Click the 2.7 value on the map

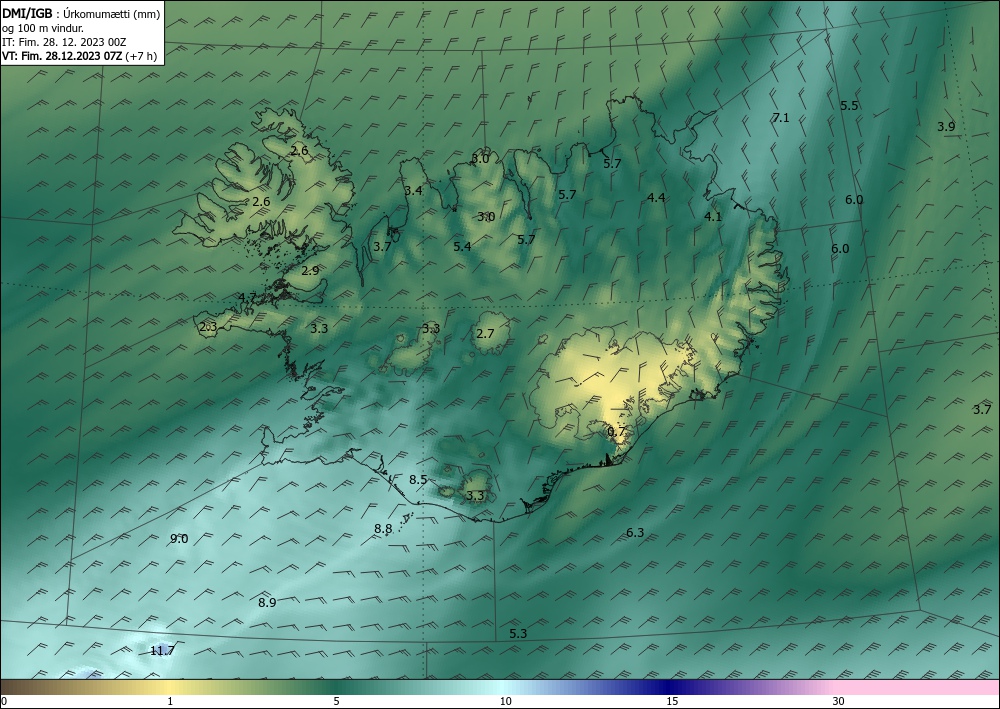click(x=485, y=333)
